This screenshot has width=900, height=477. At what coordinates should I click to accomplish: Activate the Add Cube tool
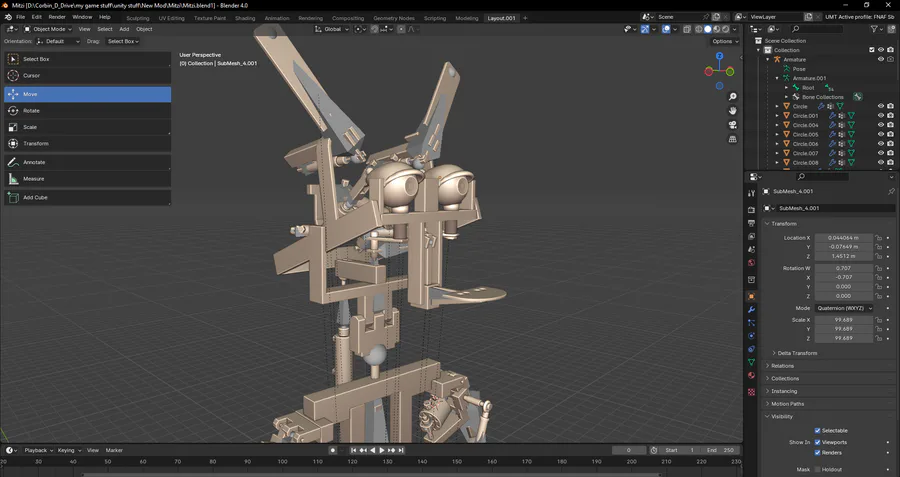[87, 197]
